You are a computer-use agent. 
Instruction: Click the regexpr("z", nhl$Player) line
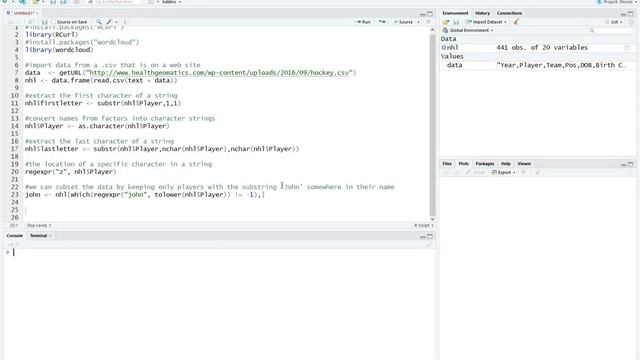[71, 172]
